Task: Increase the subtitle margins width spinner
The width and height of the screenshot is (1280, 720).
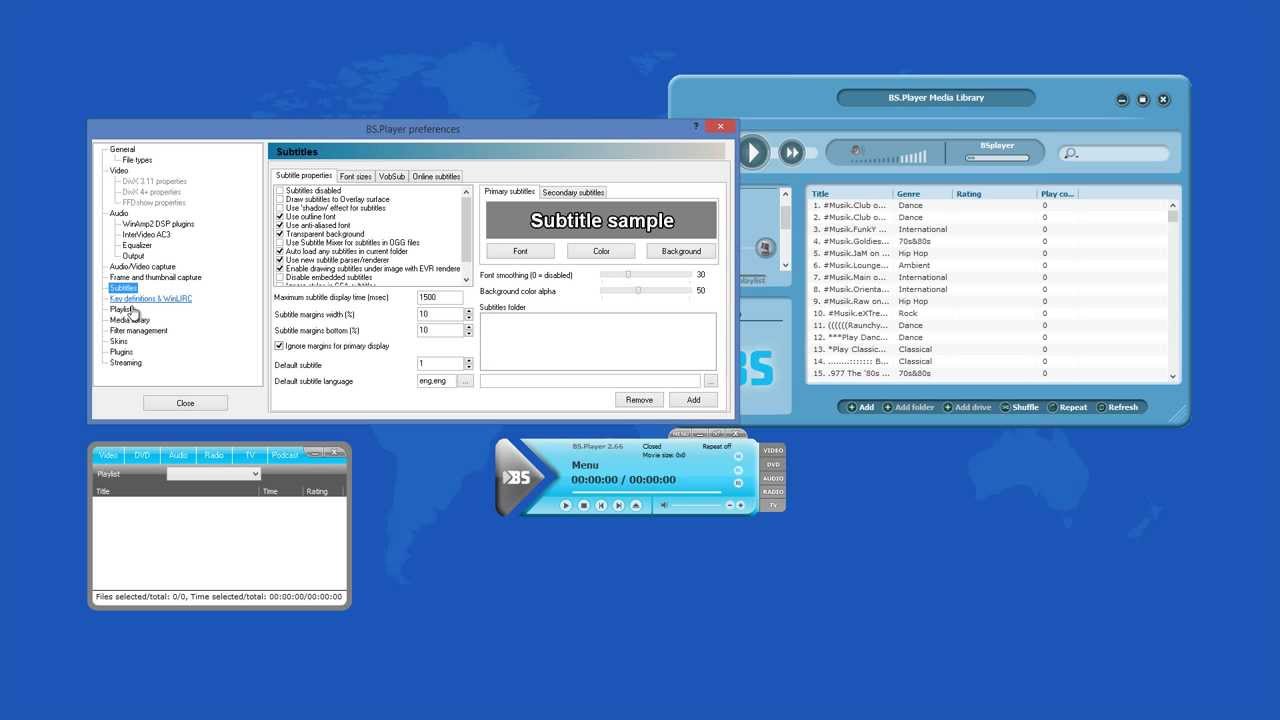Action: click(468, 311)
